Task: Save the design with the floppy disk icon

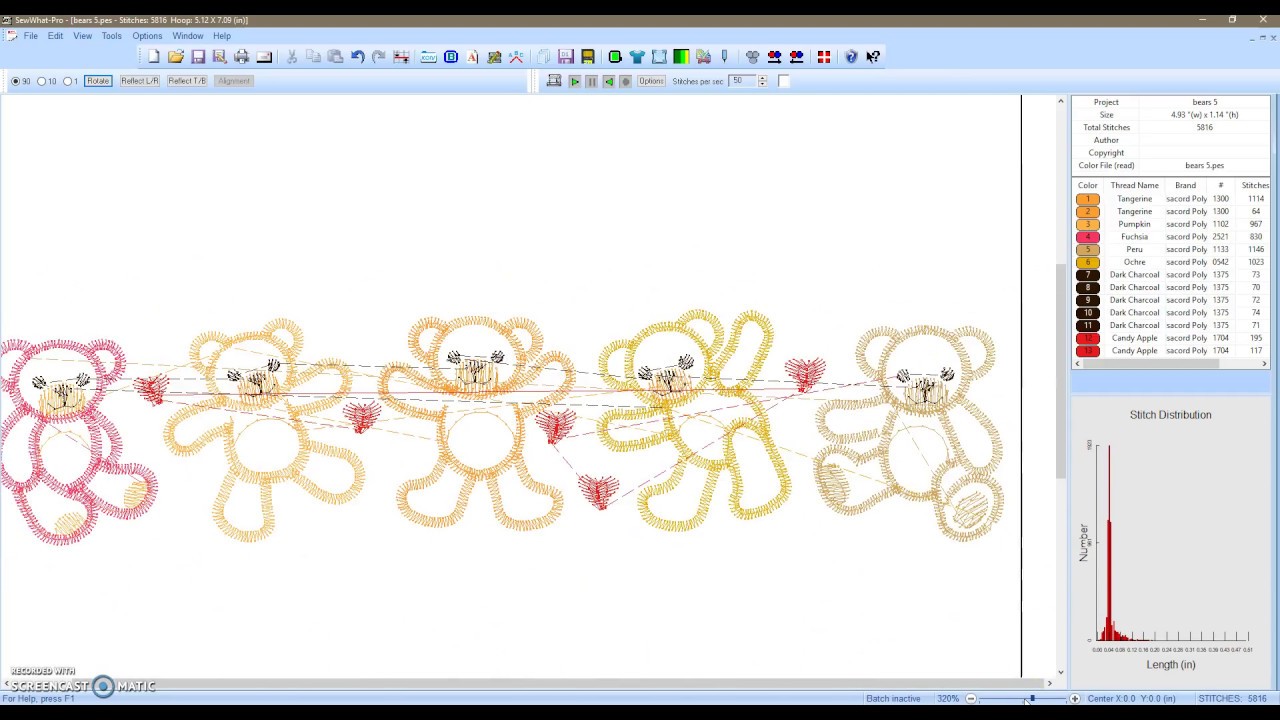Action: click(198, 57)
